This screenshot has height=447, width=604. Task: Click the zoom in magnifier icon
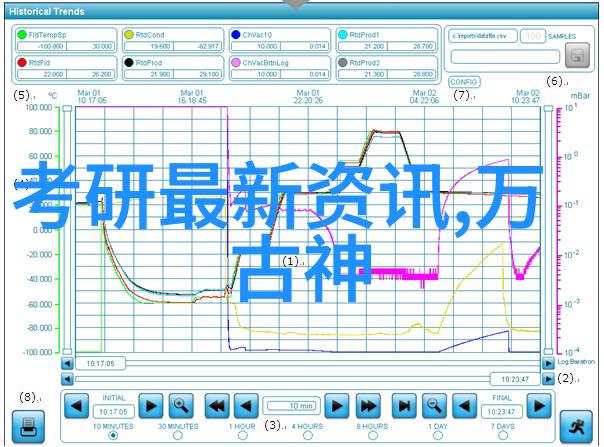[181, 406]
